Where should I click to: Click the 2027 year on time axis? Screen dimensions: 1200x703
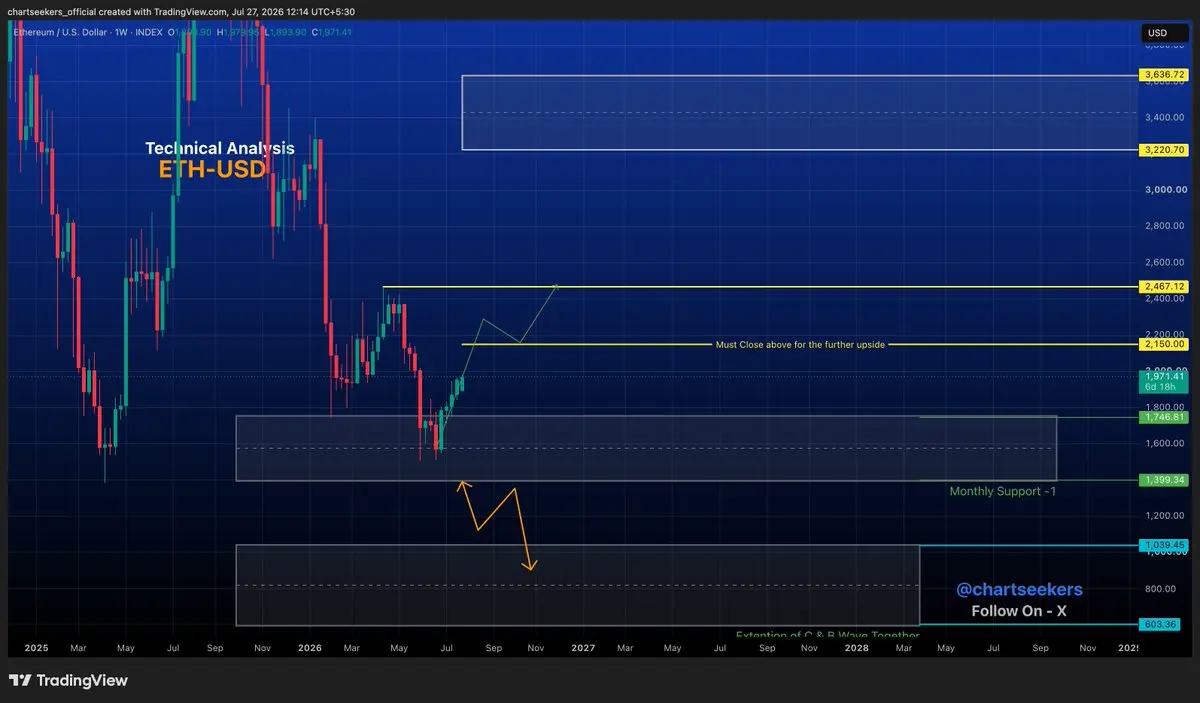(x=583, y=648)
